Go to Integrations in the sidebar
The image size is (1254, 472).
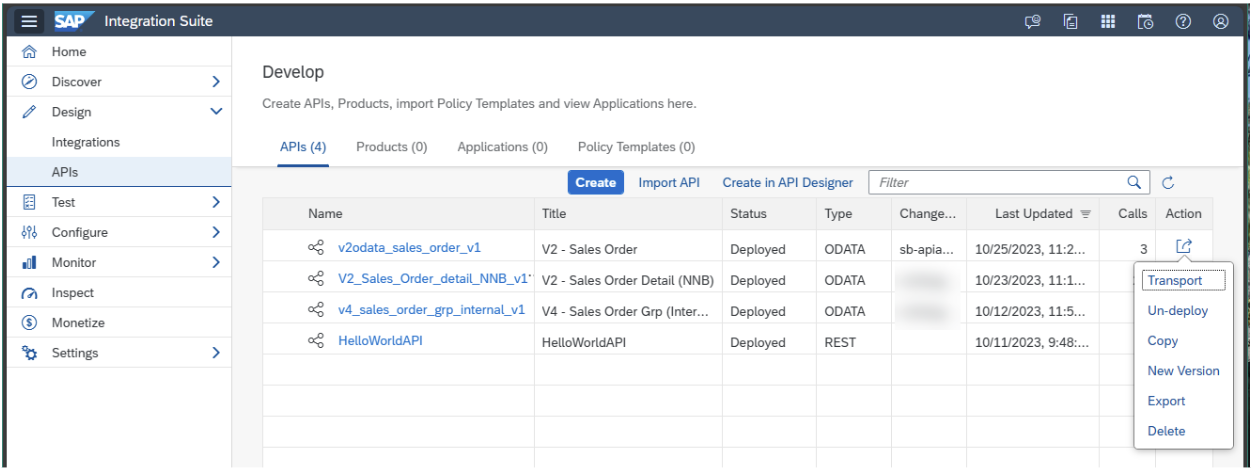(x=86, y=142)
